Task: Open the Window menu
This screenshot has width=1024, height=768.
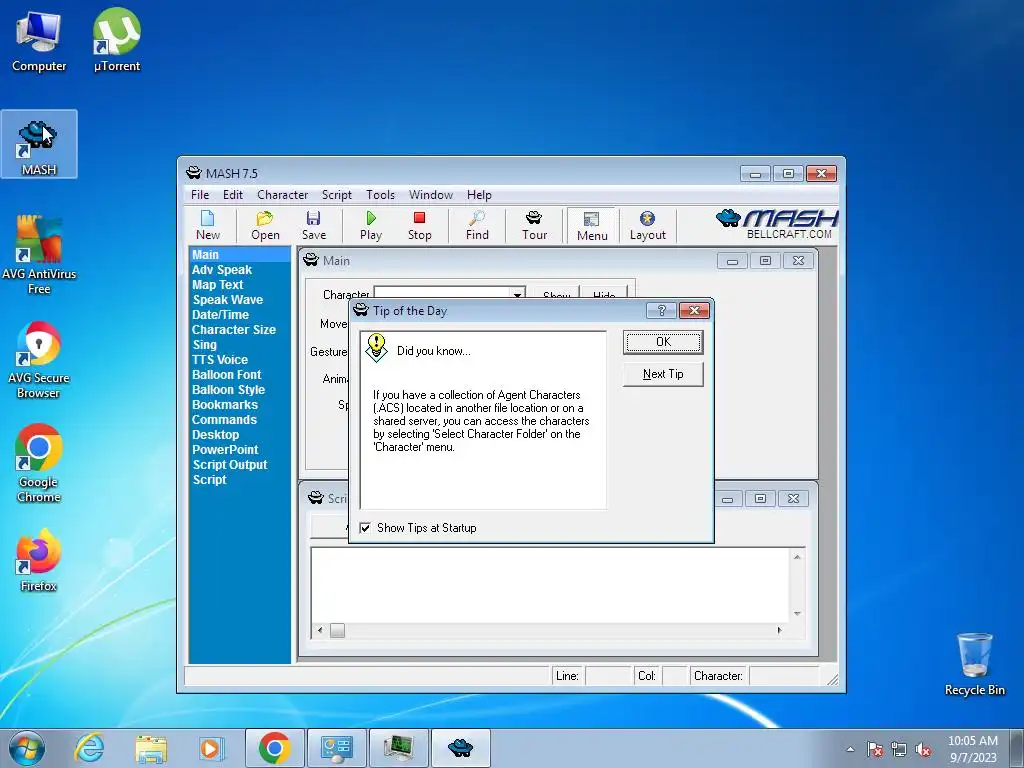Action: coord(430,195)
